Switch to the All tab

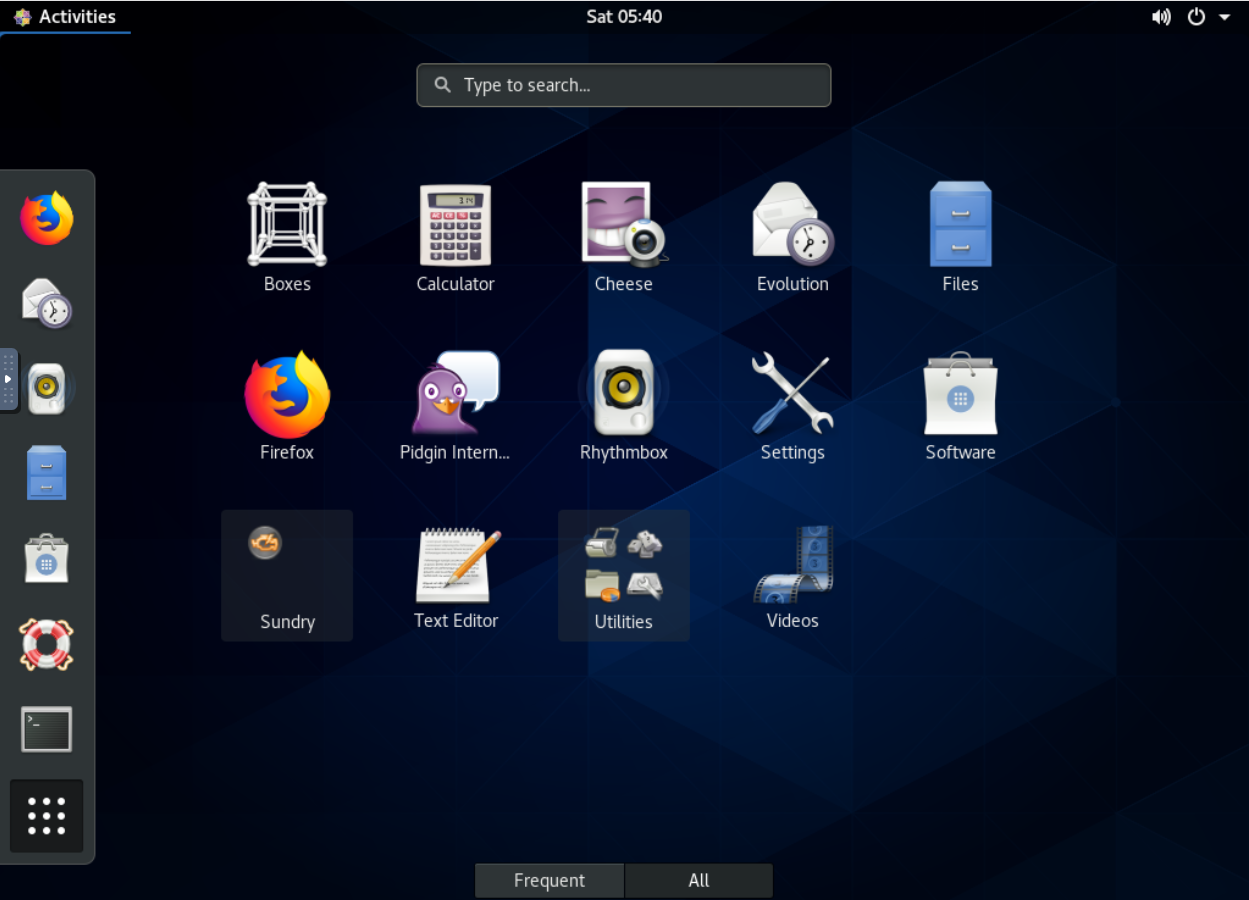click(x=699, y=880)
